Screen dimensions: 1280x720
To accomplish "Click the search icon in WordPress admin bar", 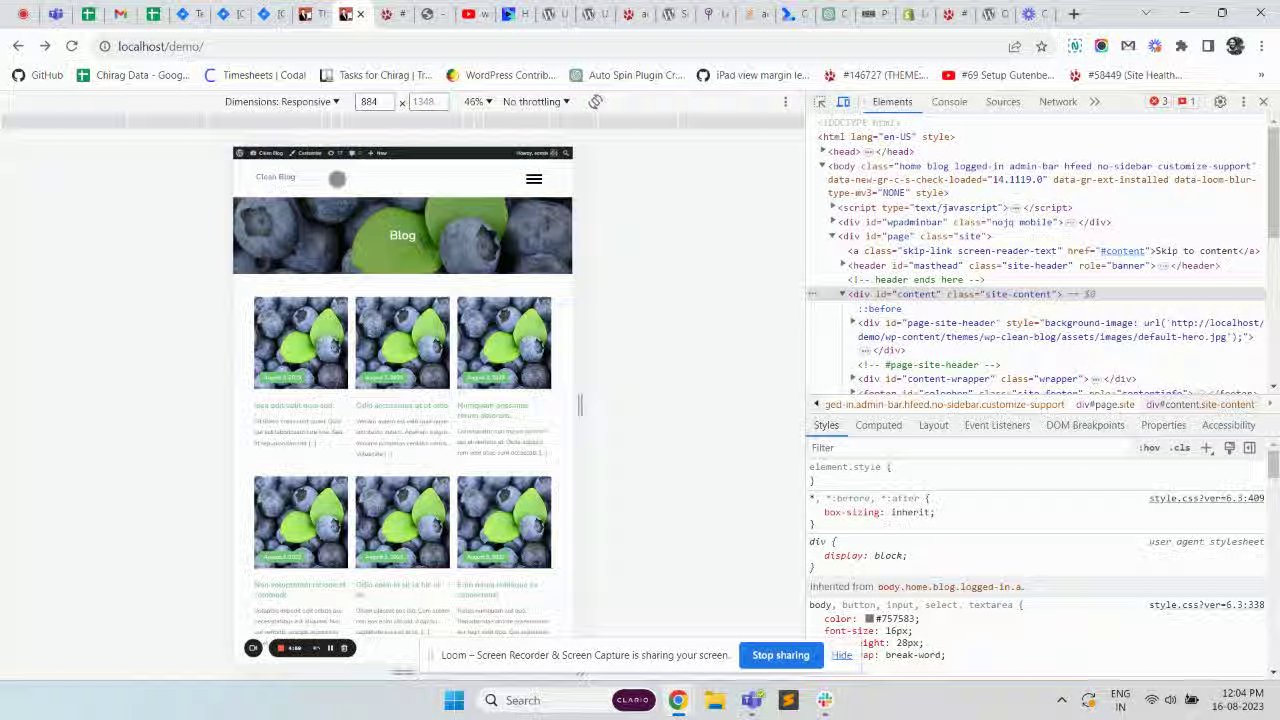I will 565,153.
